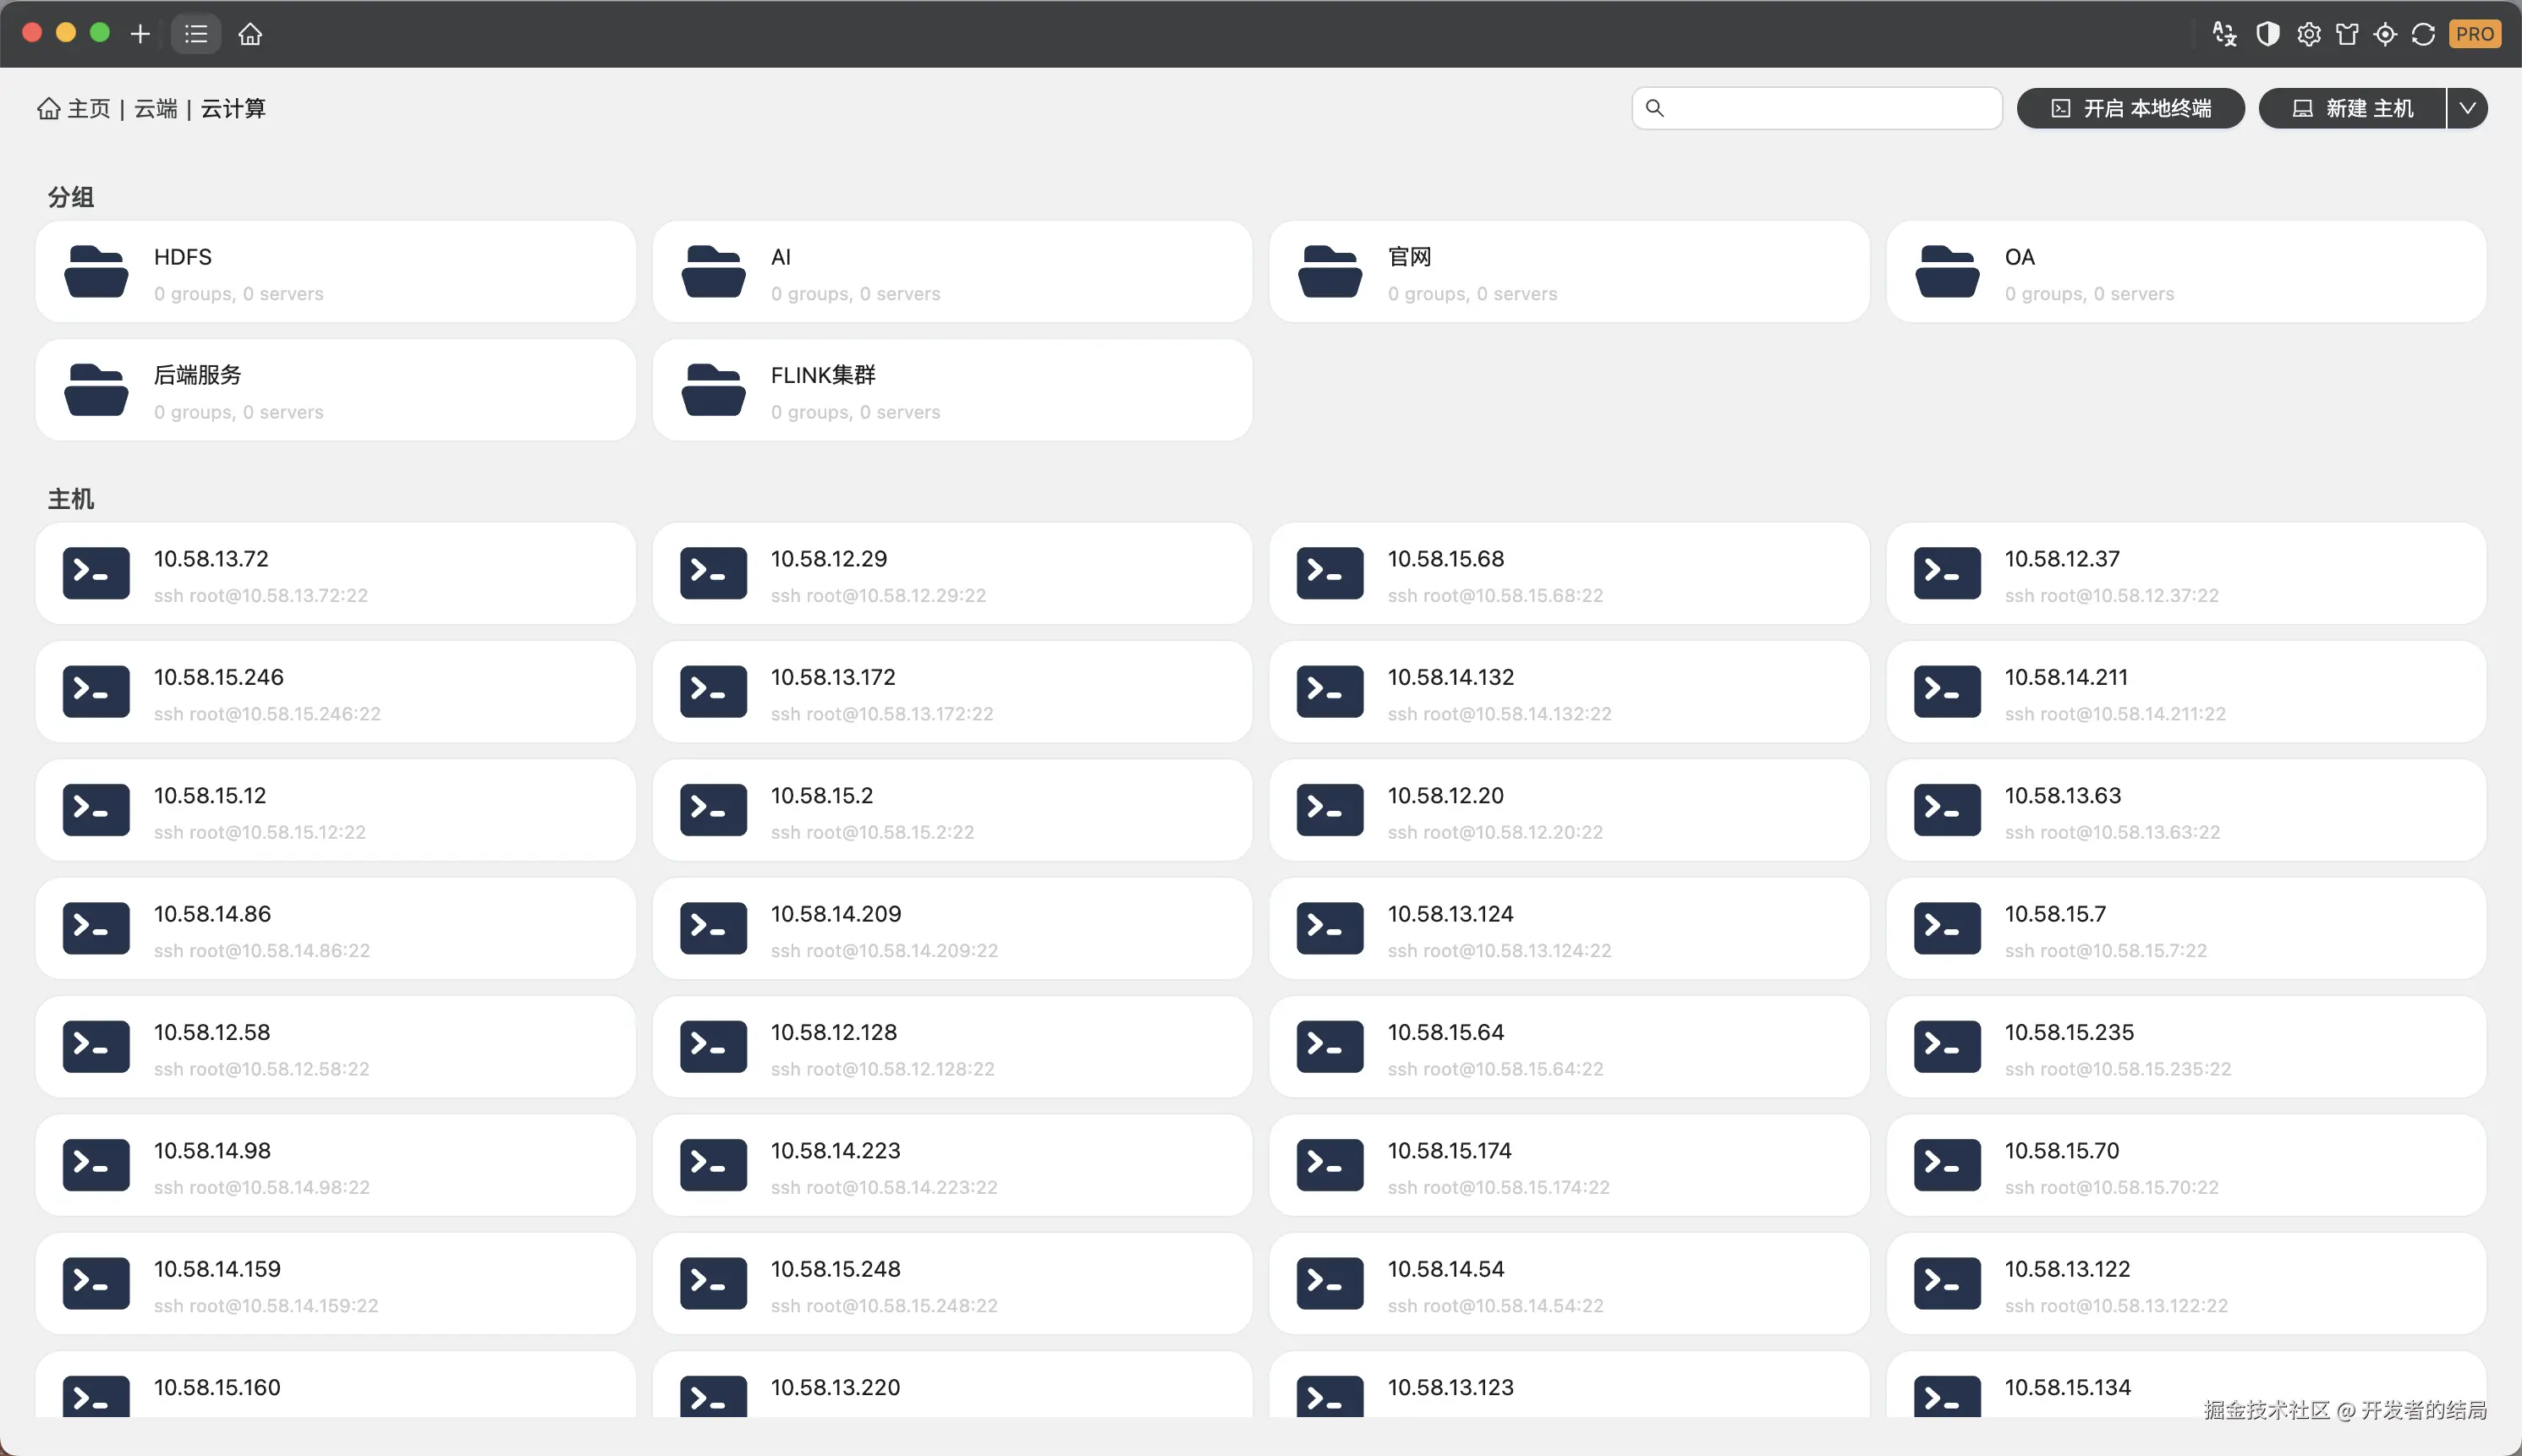Image resolution: width=2522 pixels, height=1456 pixels.
Task: Click the home icon in title bar
Action: tap(250, 34)
